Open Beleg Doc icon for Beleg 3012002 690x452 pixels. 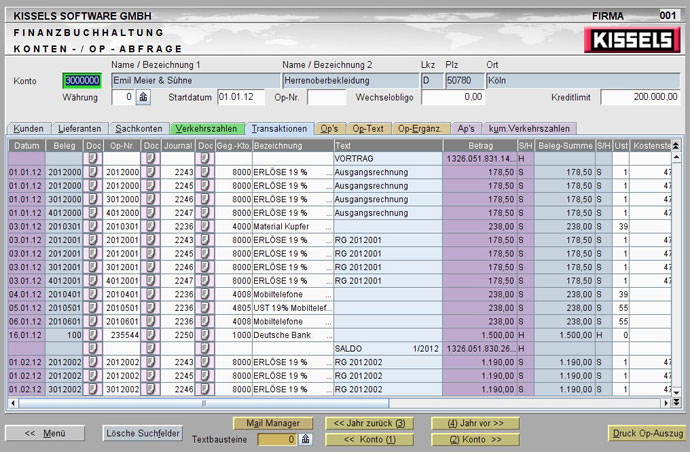coord(93,390)
